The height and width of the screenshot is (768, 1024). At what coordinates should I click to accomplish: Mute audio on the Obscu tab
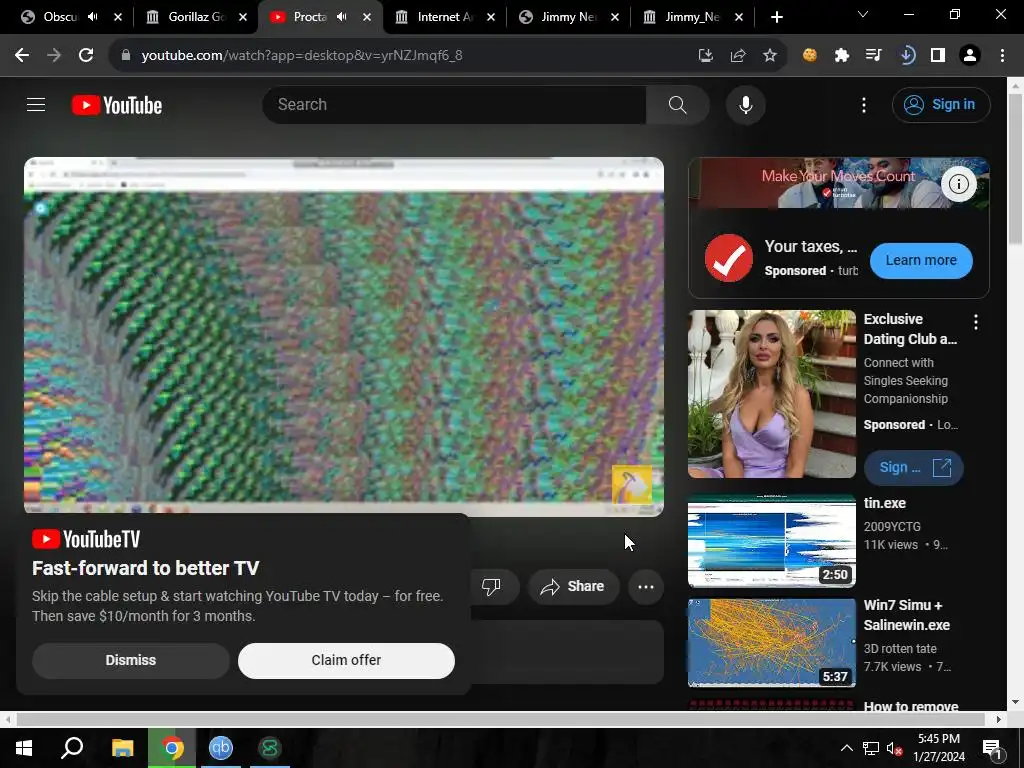pos(93,17)
